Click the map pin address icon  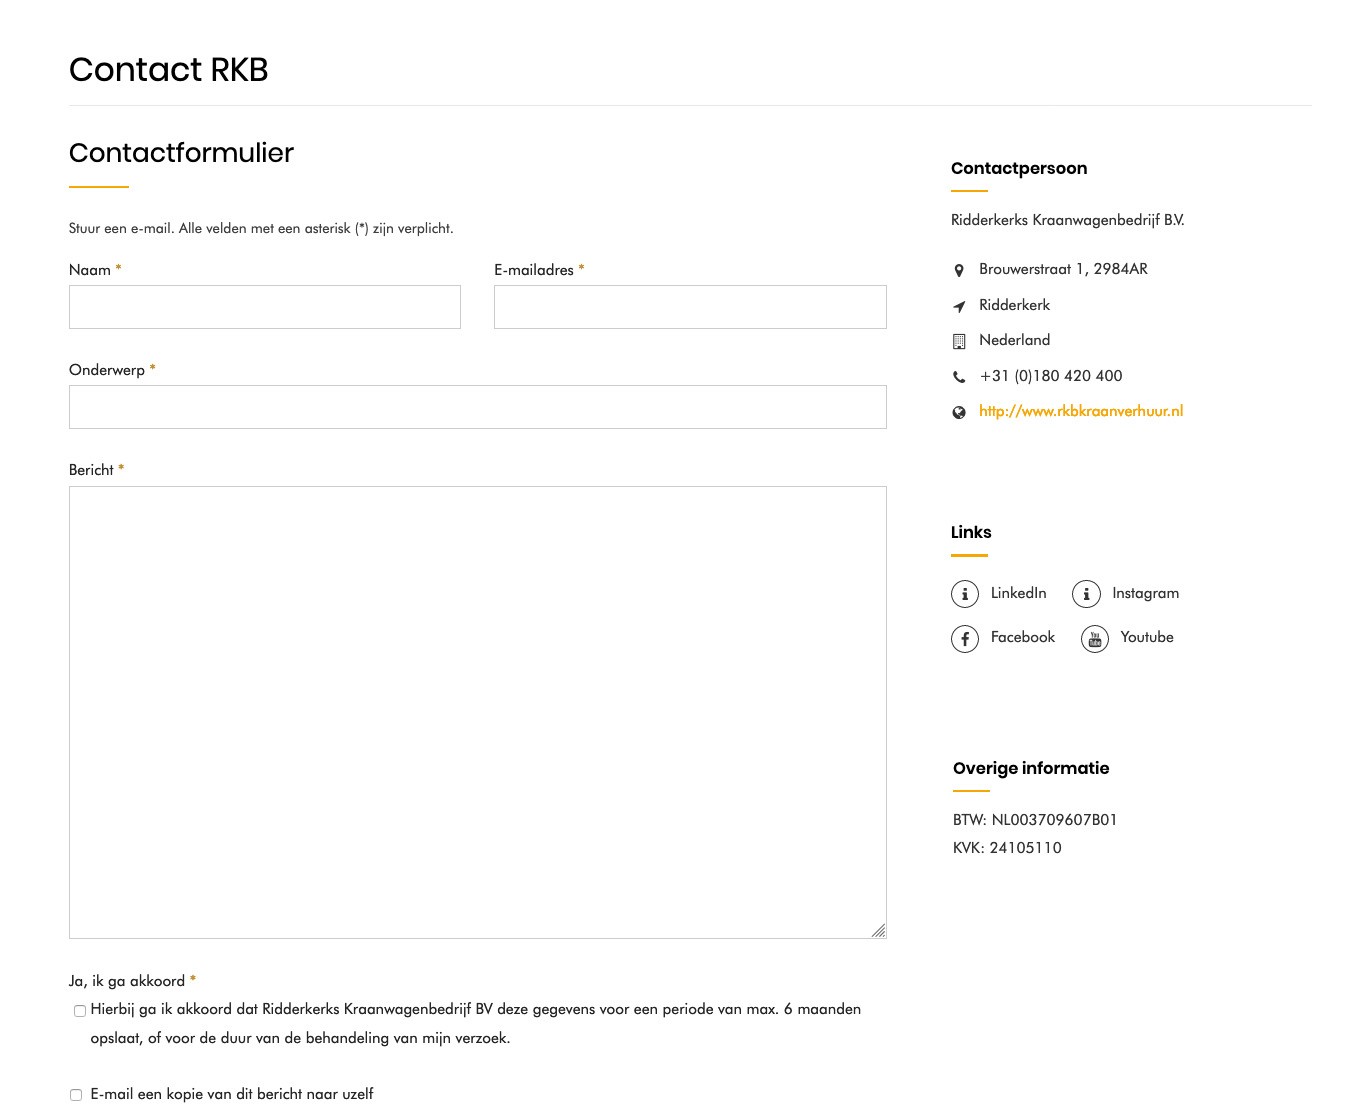coord(959,270)
